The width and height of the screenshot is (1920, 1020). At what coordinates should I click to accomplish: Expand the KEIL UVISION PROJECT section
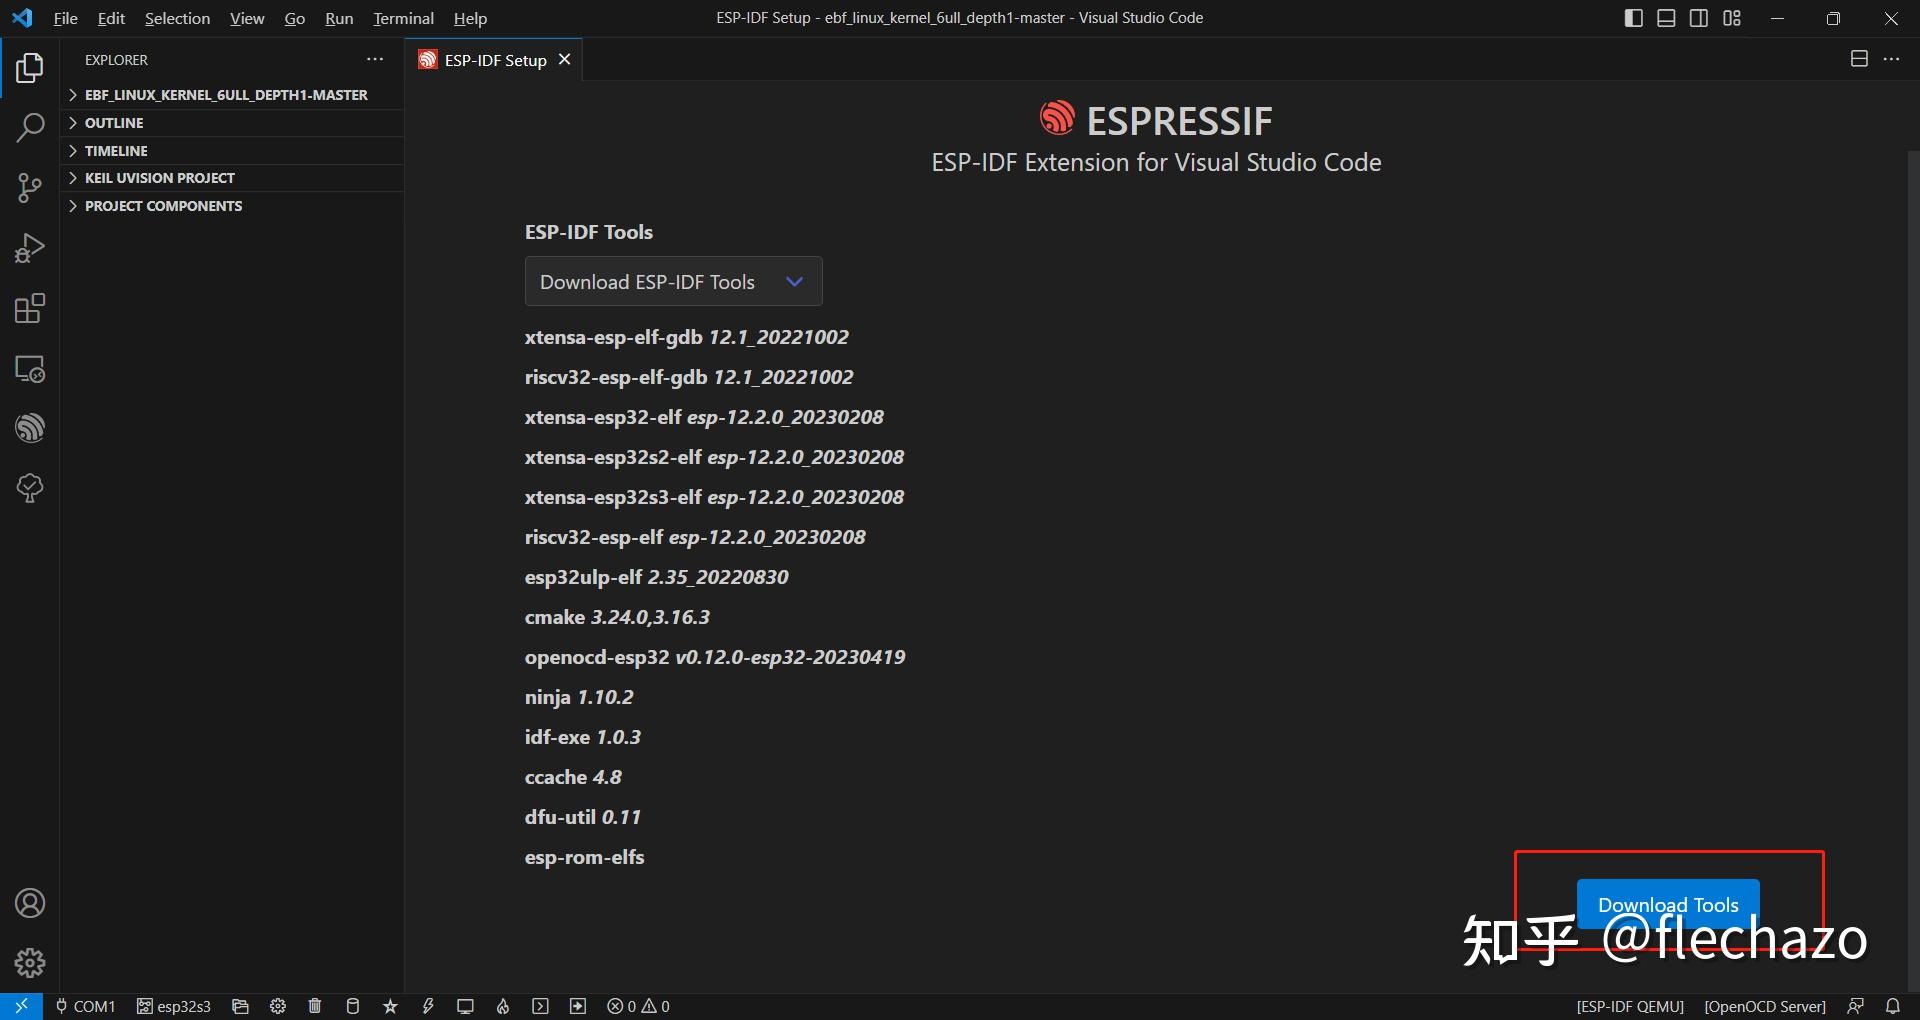click(x=232, y=178)
